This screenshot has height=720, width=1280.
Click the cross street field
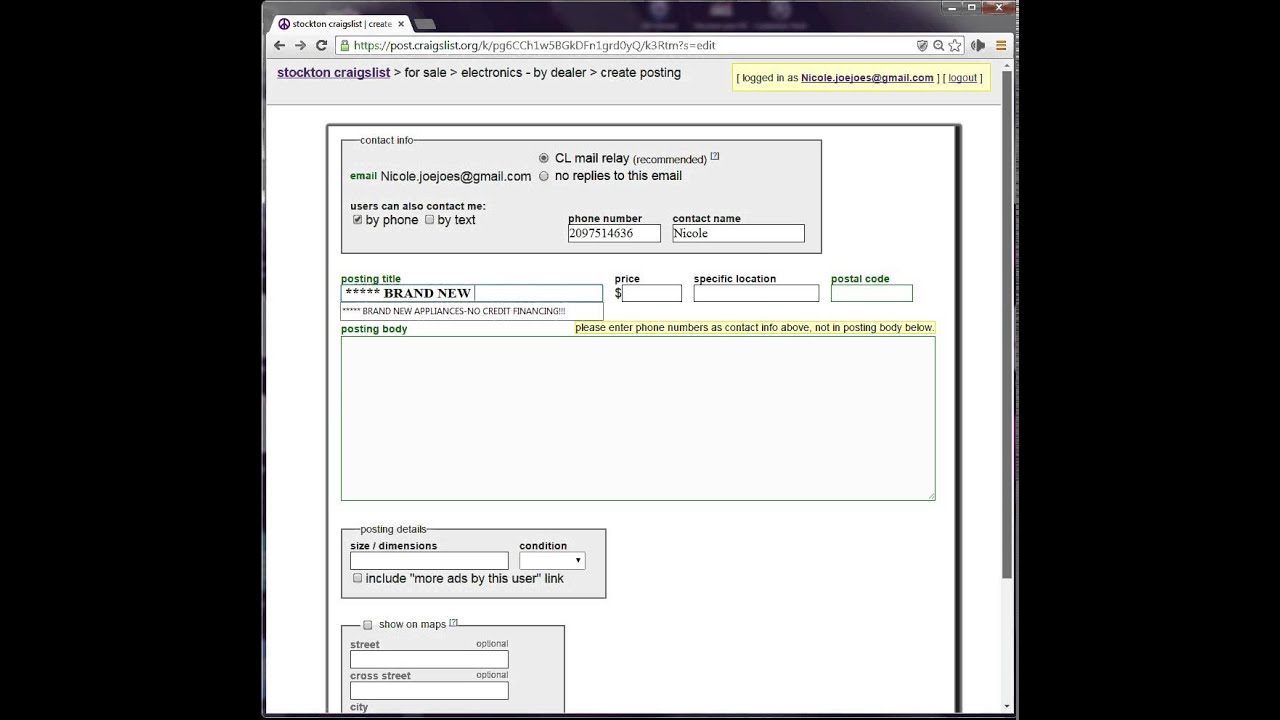429,690
